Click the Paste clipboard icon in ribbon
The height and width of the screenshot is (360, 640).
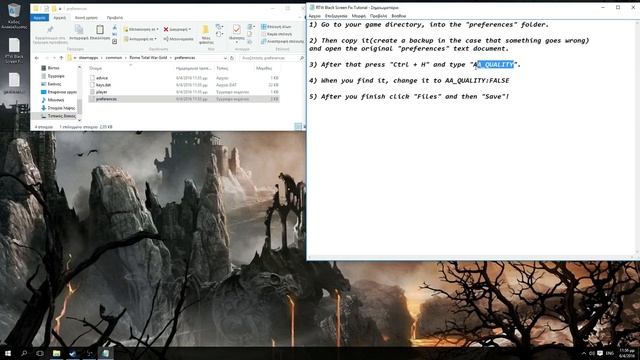100,29
